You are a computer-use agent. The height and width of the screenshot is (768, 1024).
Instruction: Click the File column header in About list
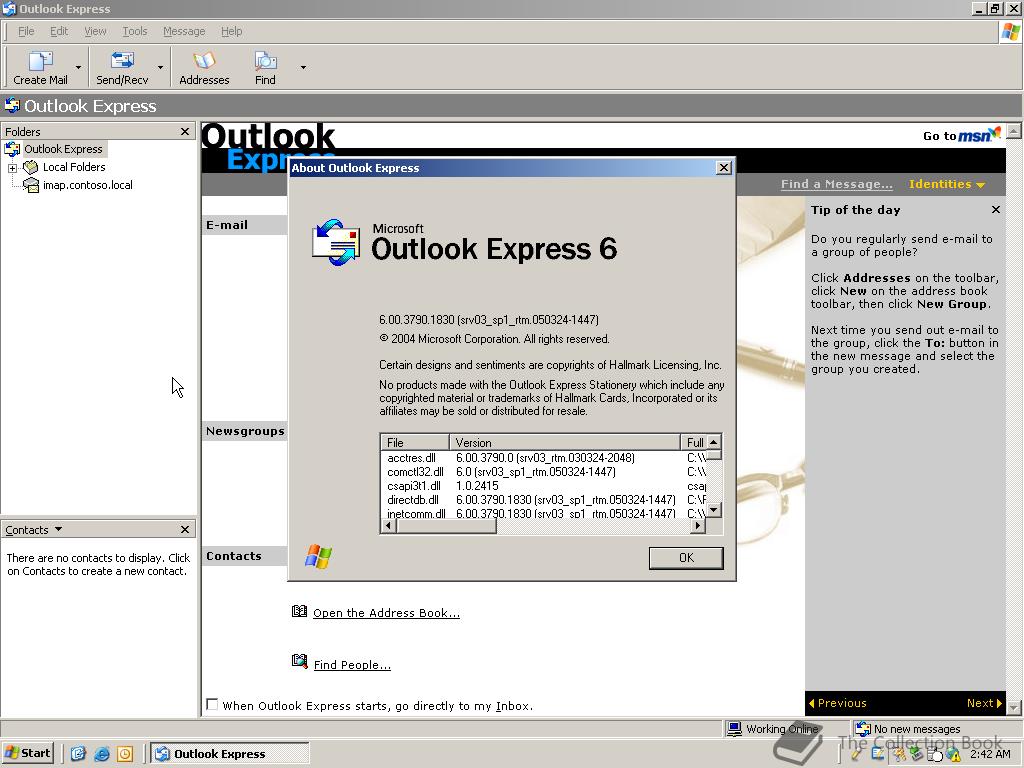[x=415, y=442]
